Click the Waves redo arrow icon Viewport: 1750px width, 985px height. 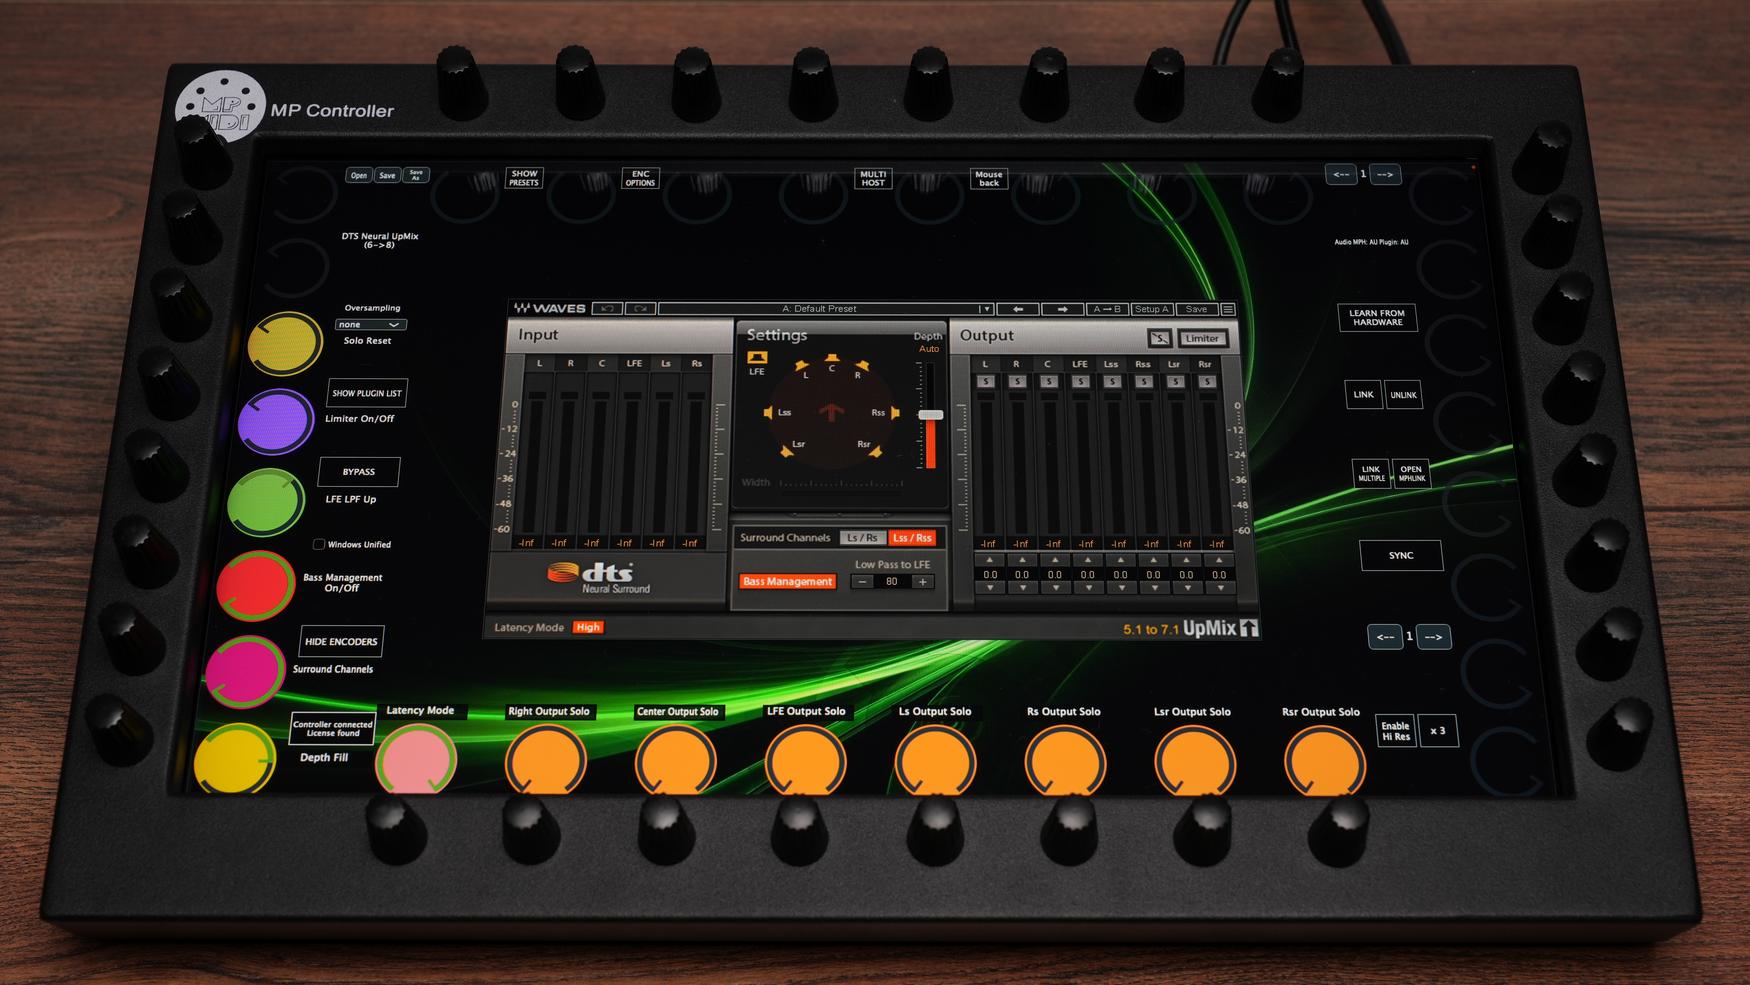[x=642, y=309]
